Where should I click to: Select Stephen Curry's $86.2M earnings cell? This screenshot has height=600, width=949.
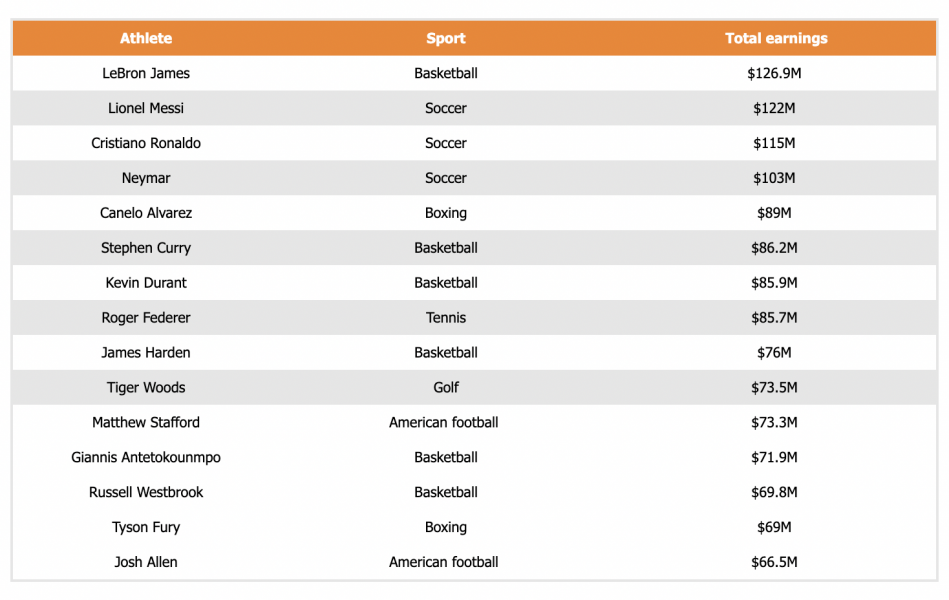tap(774, 248)
